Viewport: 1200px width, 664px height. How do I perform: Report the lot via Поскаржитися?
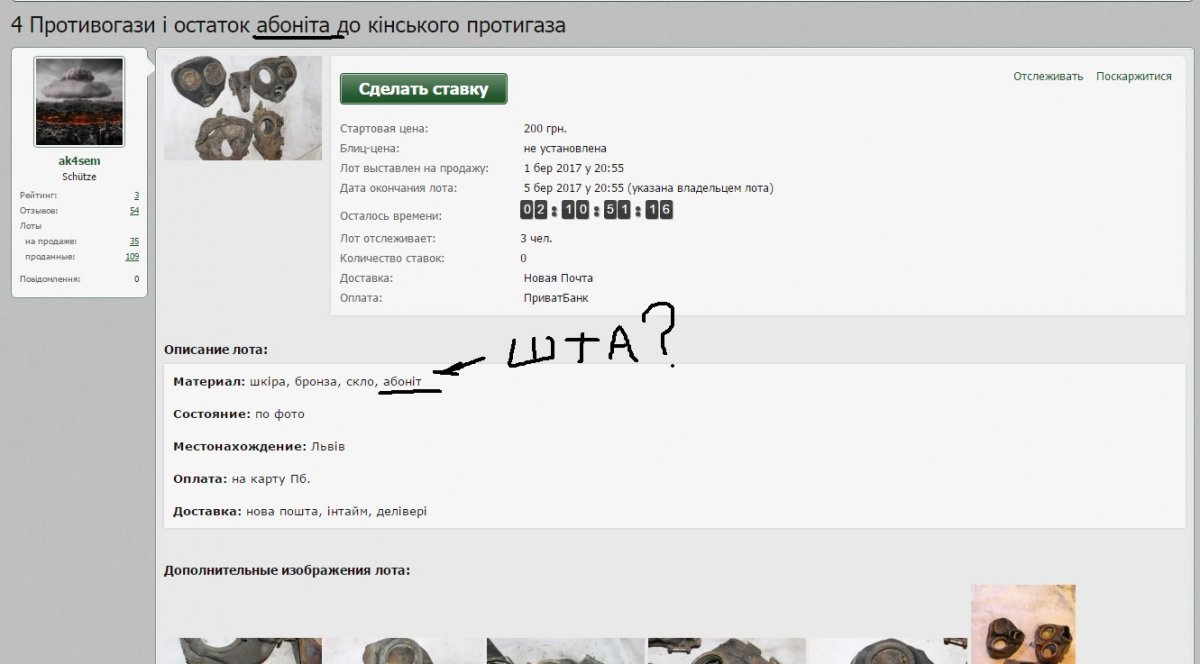1133,76
